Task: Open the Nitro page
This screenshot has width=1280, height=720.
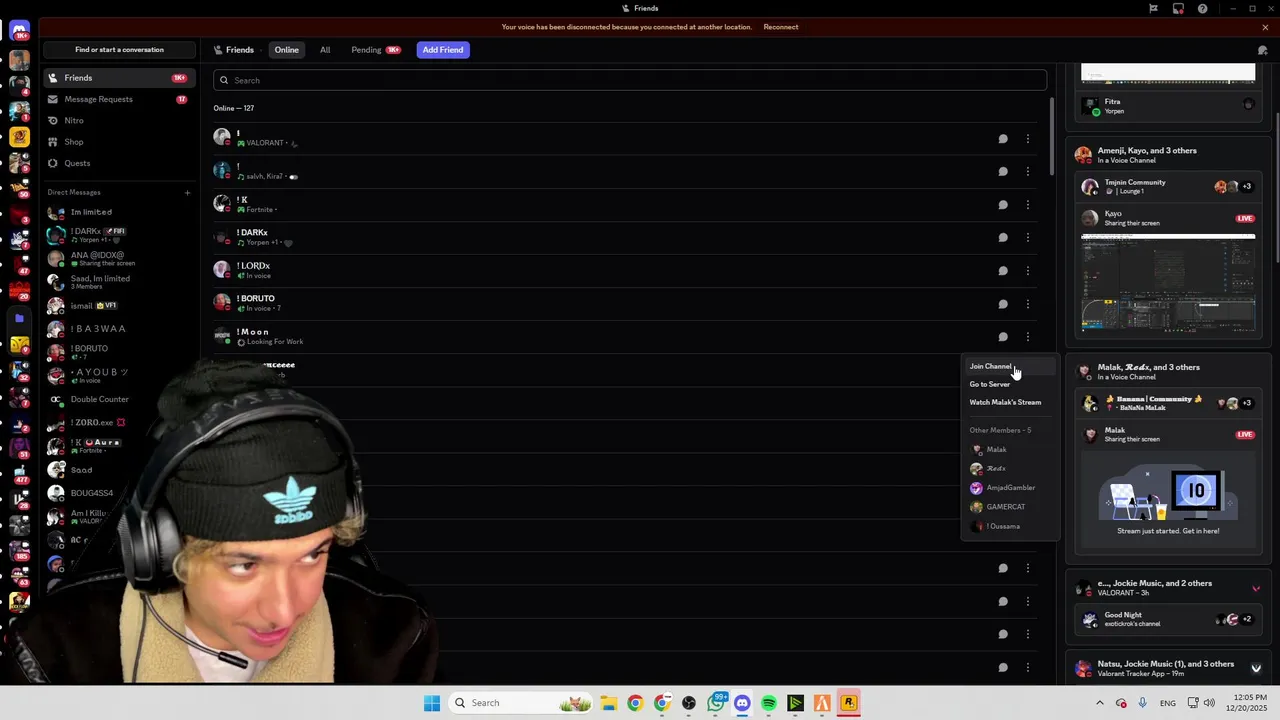Action: [118, 120]
